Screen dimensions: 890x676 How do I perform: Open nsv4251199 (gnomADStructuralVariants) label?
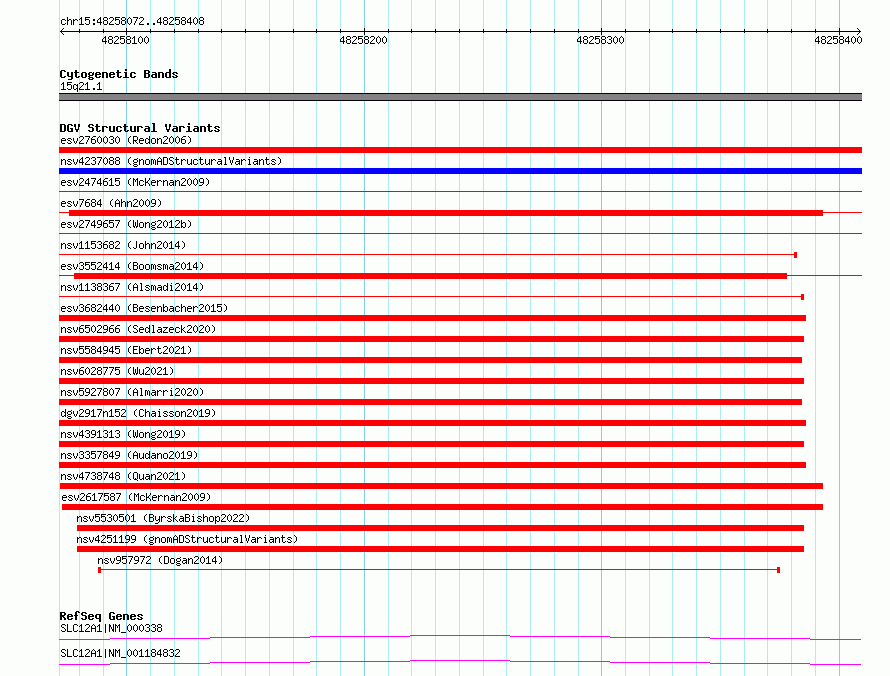pos(187,539)
